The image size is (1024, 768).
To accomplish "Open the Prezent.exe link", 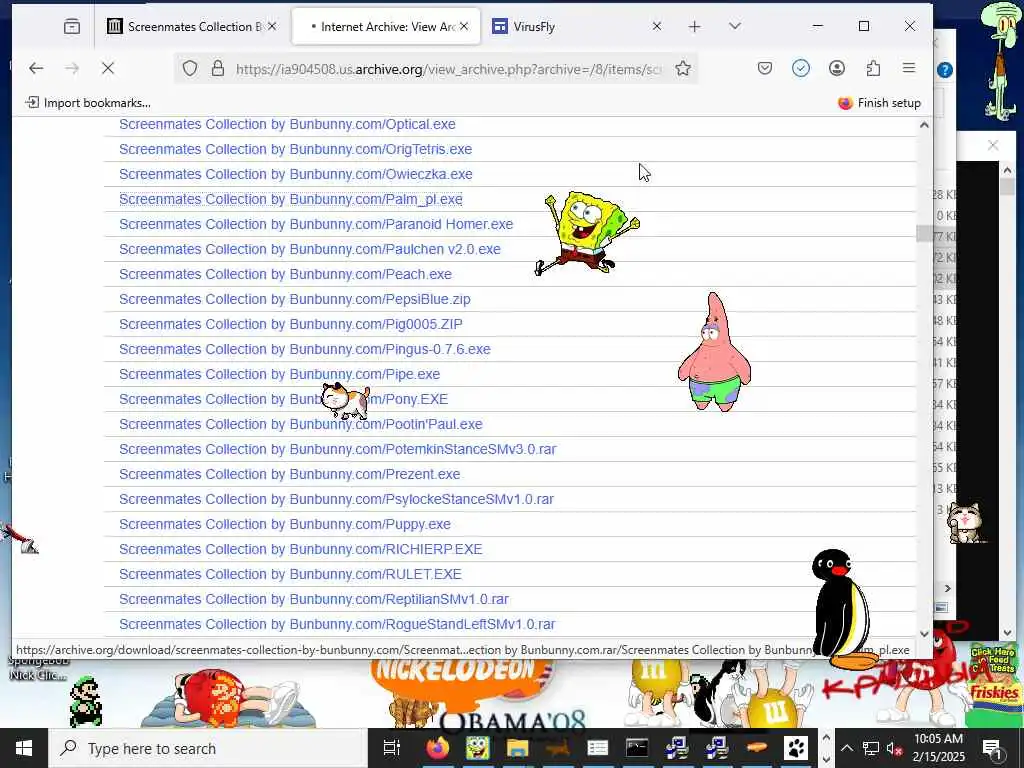I will [289, 474].
